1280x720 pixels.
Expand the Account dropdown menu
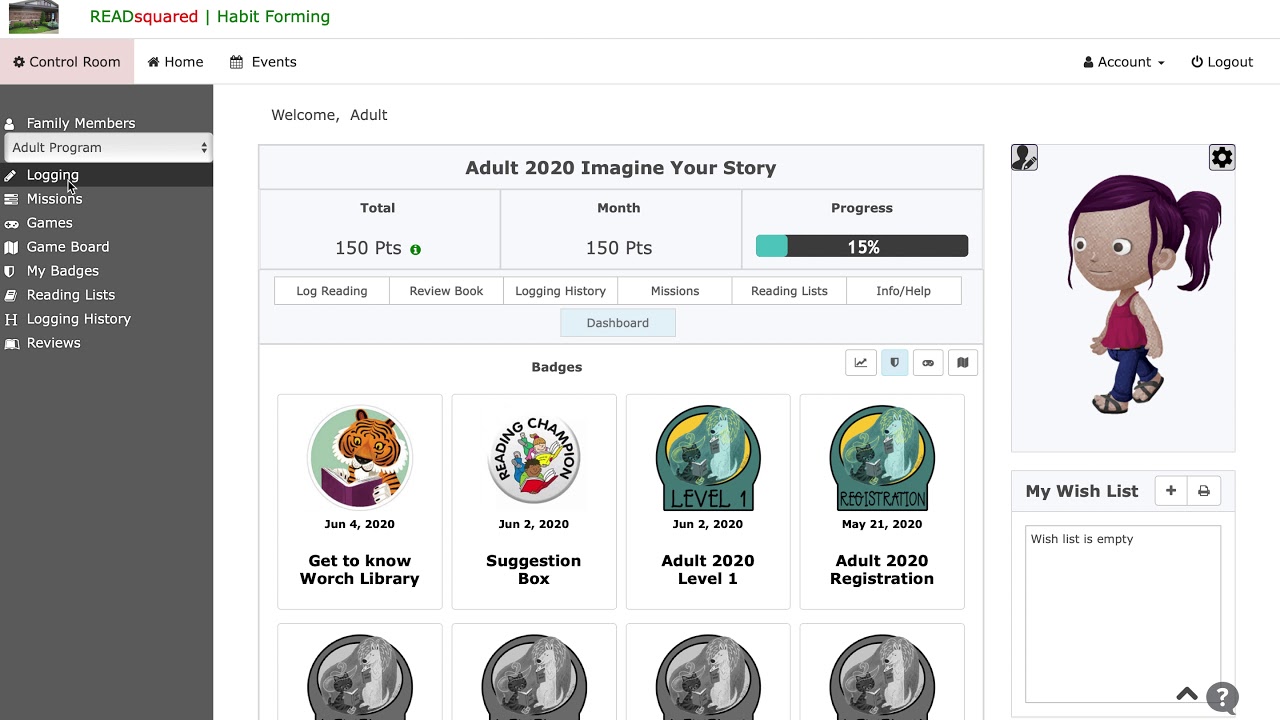click(x=1124, y=62)
